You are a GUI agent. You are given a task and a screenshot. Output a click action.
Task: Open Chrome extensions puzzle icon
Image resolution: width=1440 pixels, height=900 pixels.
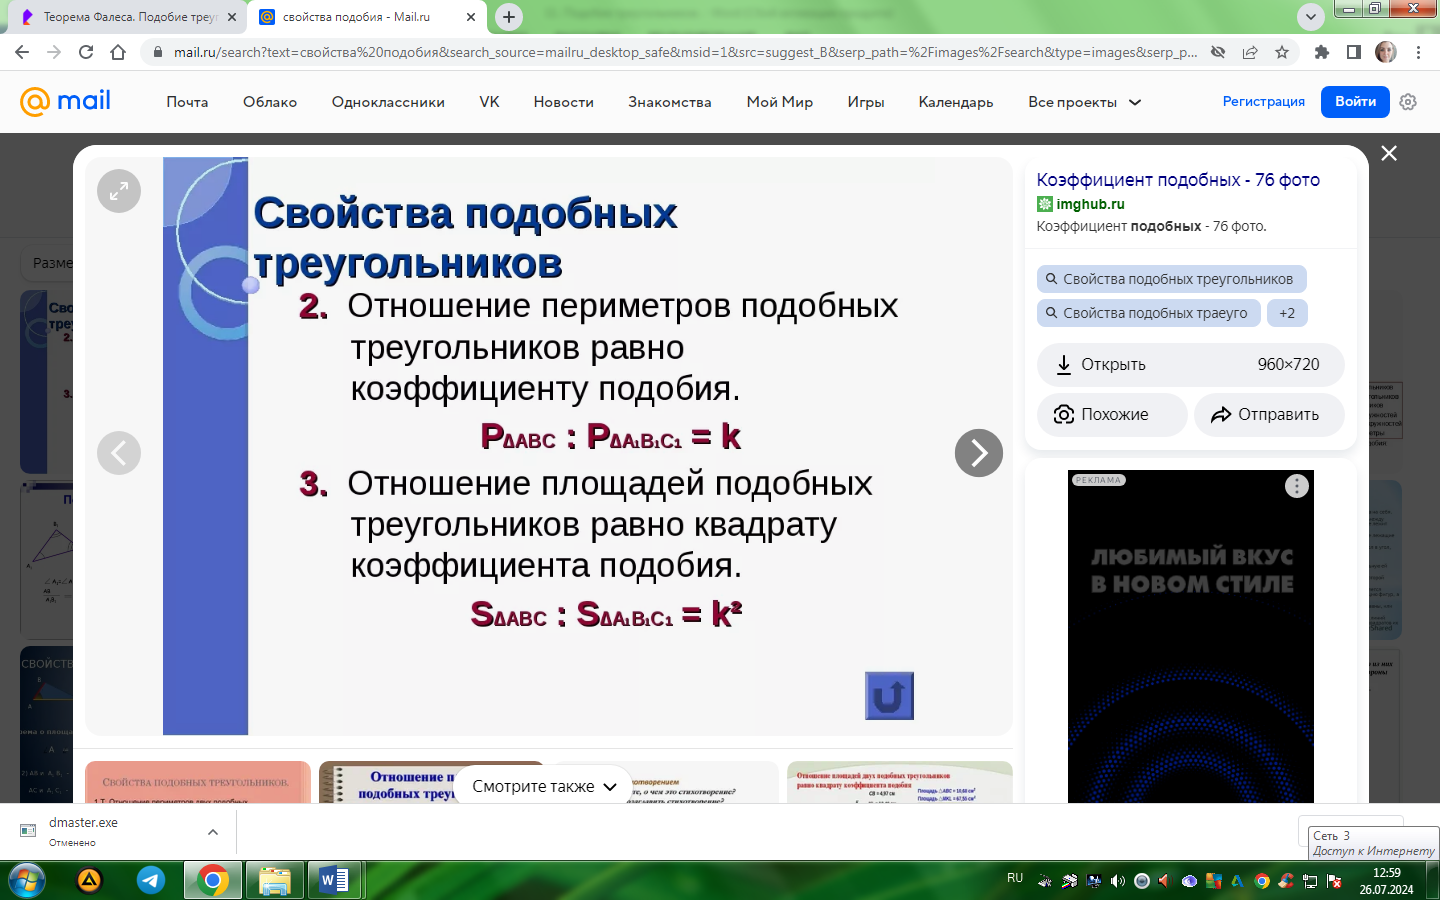pyautogui.click(x=1322, y=52)
